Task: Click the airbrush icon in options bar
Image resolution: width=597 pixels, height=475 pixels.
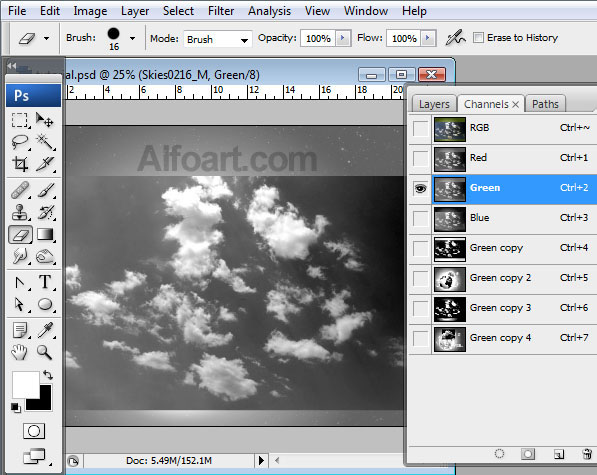Action: click(x=455, y=38)
